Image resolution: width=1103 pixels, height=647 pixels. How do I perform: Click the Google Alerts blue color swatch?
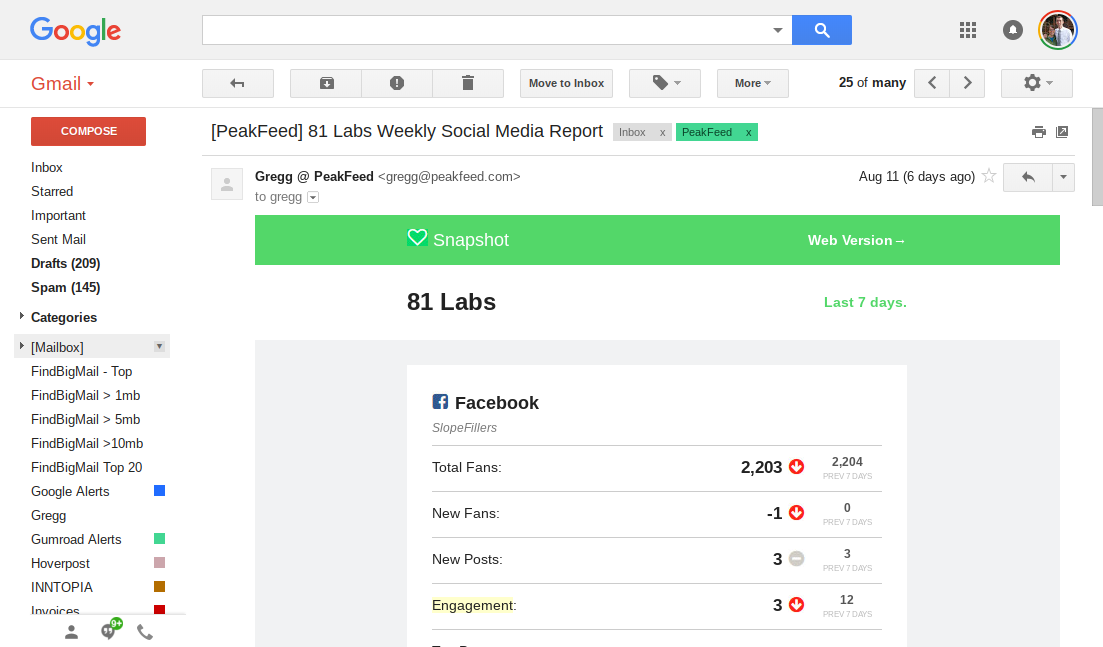(160, 491)
